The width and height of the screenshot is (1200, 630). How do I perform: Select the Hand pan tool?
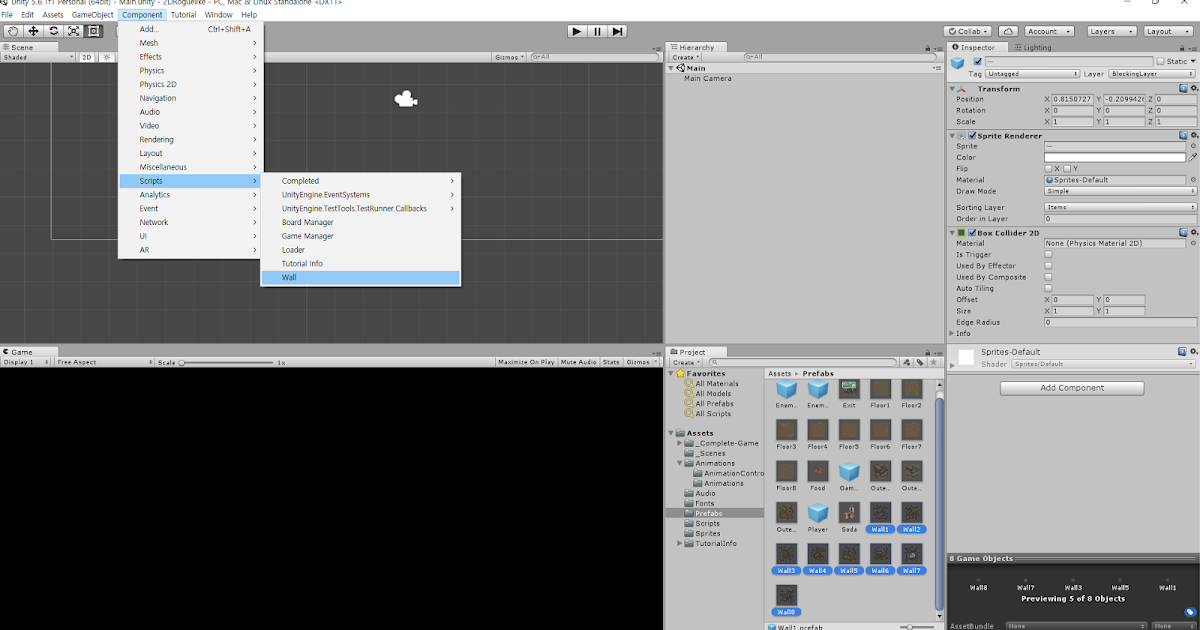click(13, 31)
